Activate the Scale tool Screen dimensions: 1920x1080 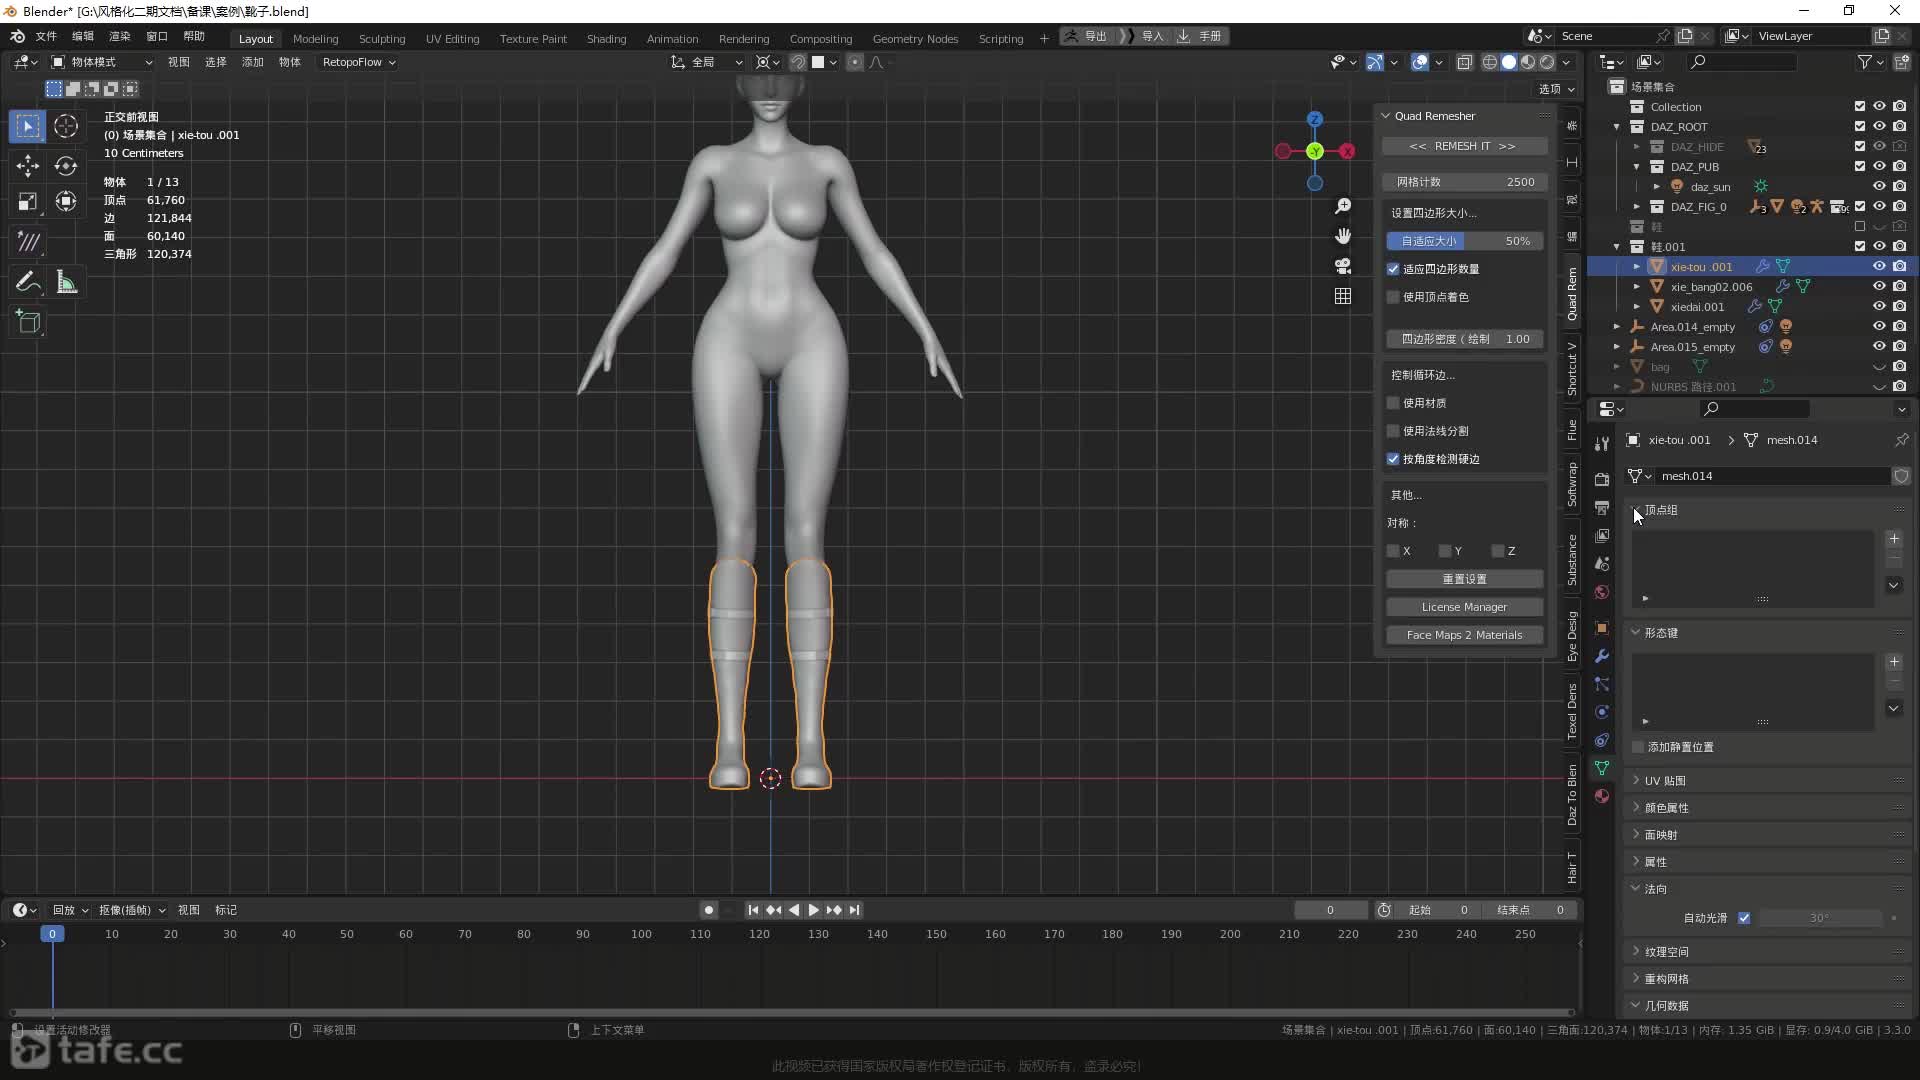(28, 202)
